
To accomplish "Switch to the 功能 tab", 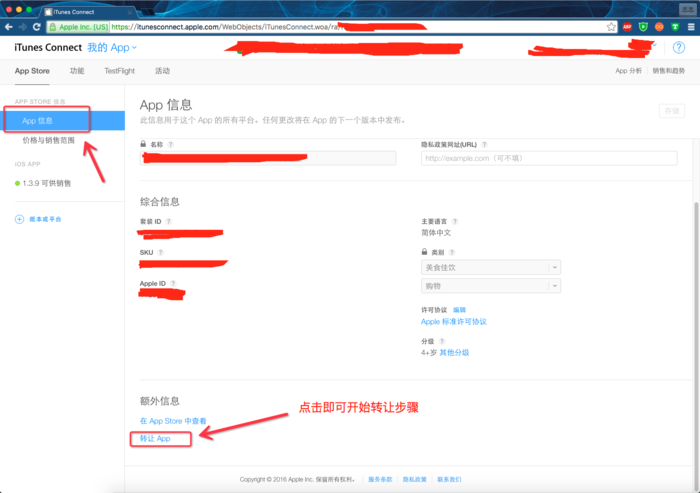I will [x=77, y=71].
